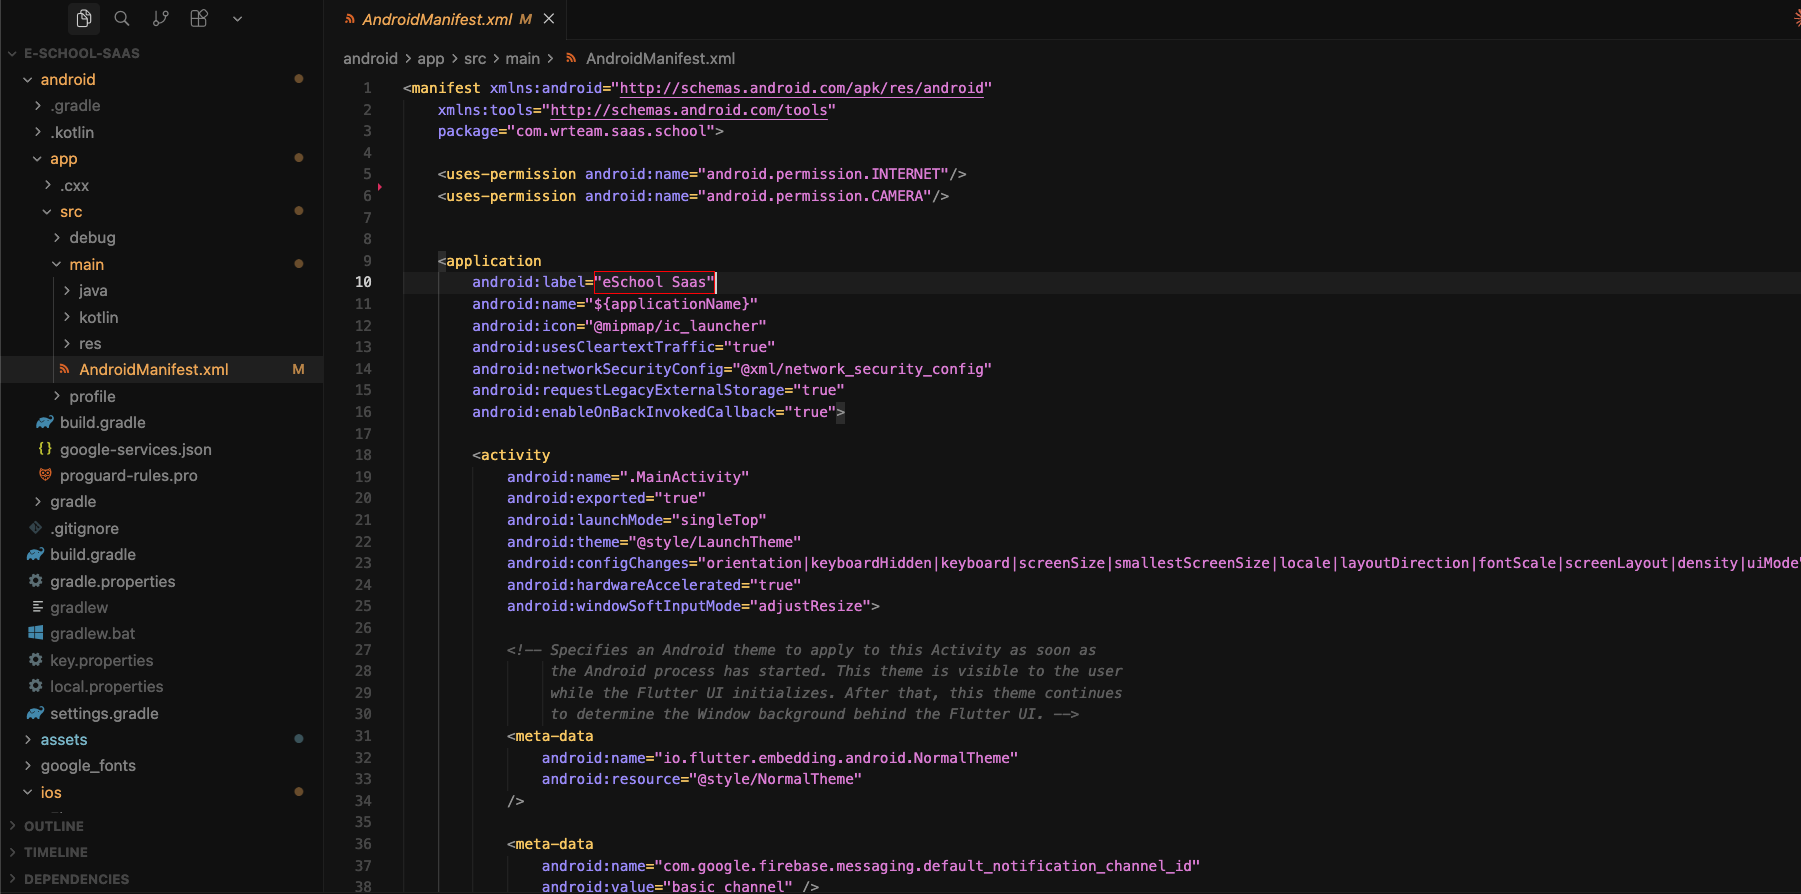
Task: Select the AndroidManifest.xml editor tab
Action: pyautogui.click(x=436, y=19)
